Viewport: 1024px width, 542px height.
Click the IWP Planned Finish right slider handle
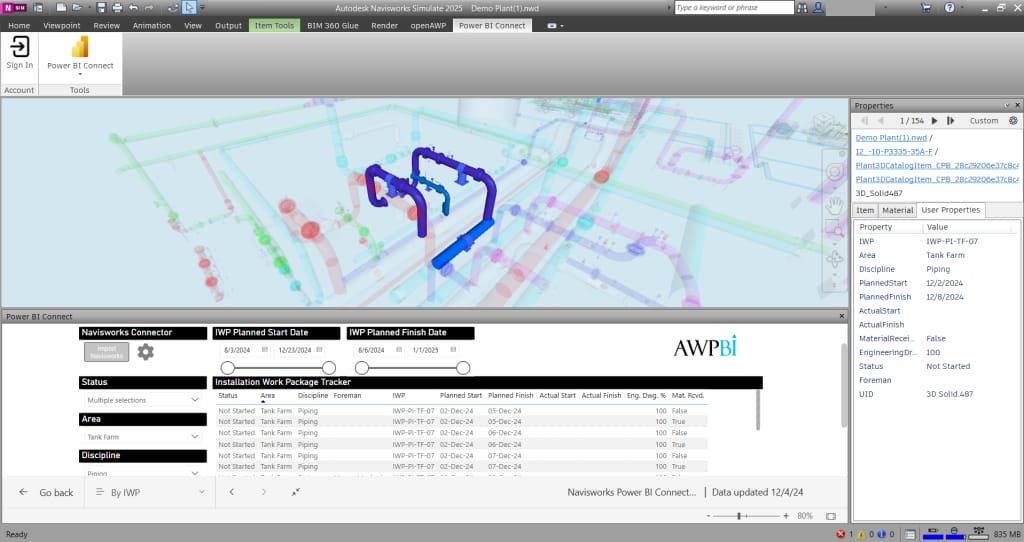click(x=463, y=368)
